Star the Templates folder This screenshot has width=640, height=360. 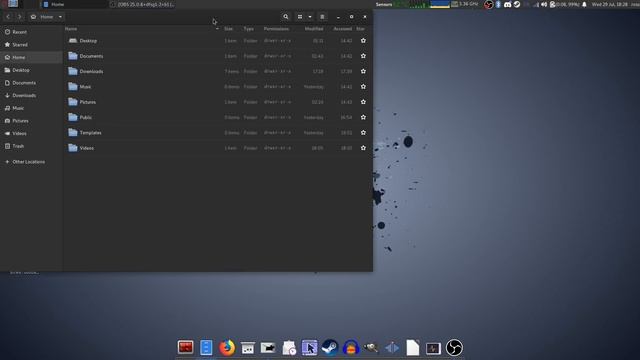tap(363, 133)
